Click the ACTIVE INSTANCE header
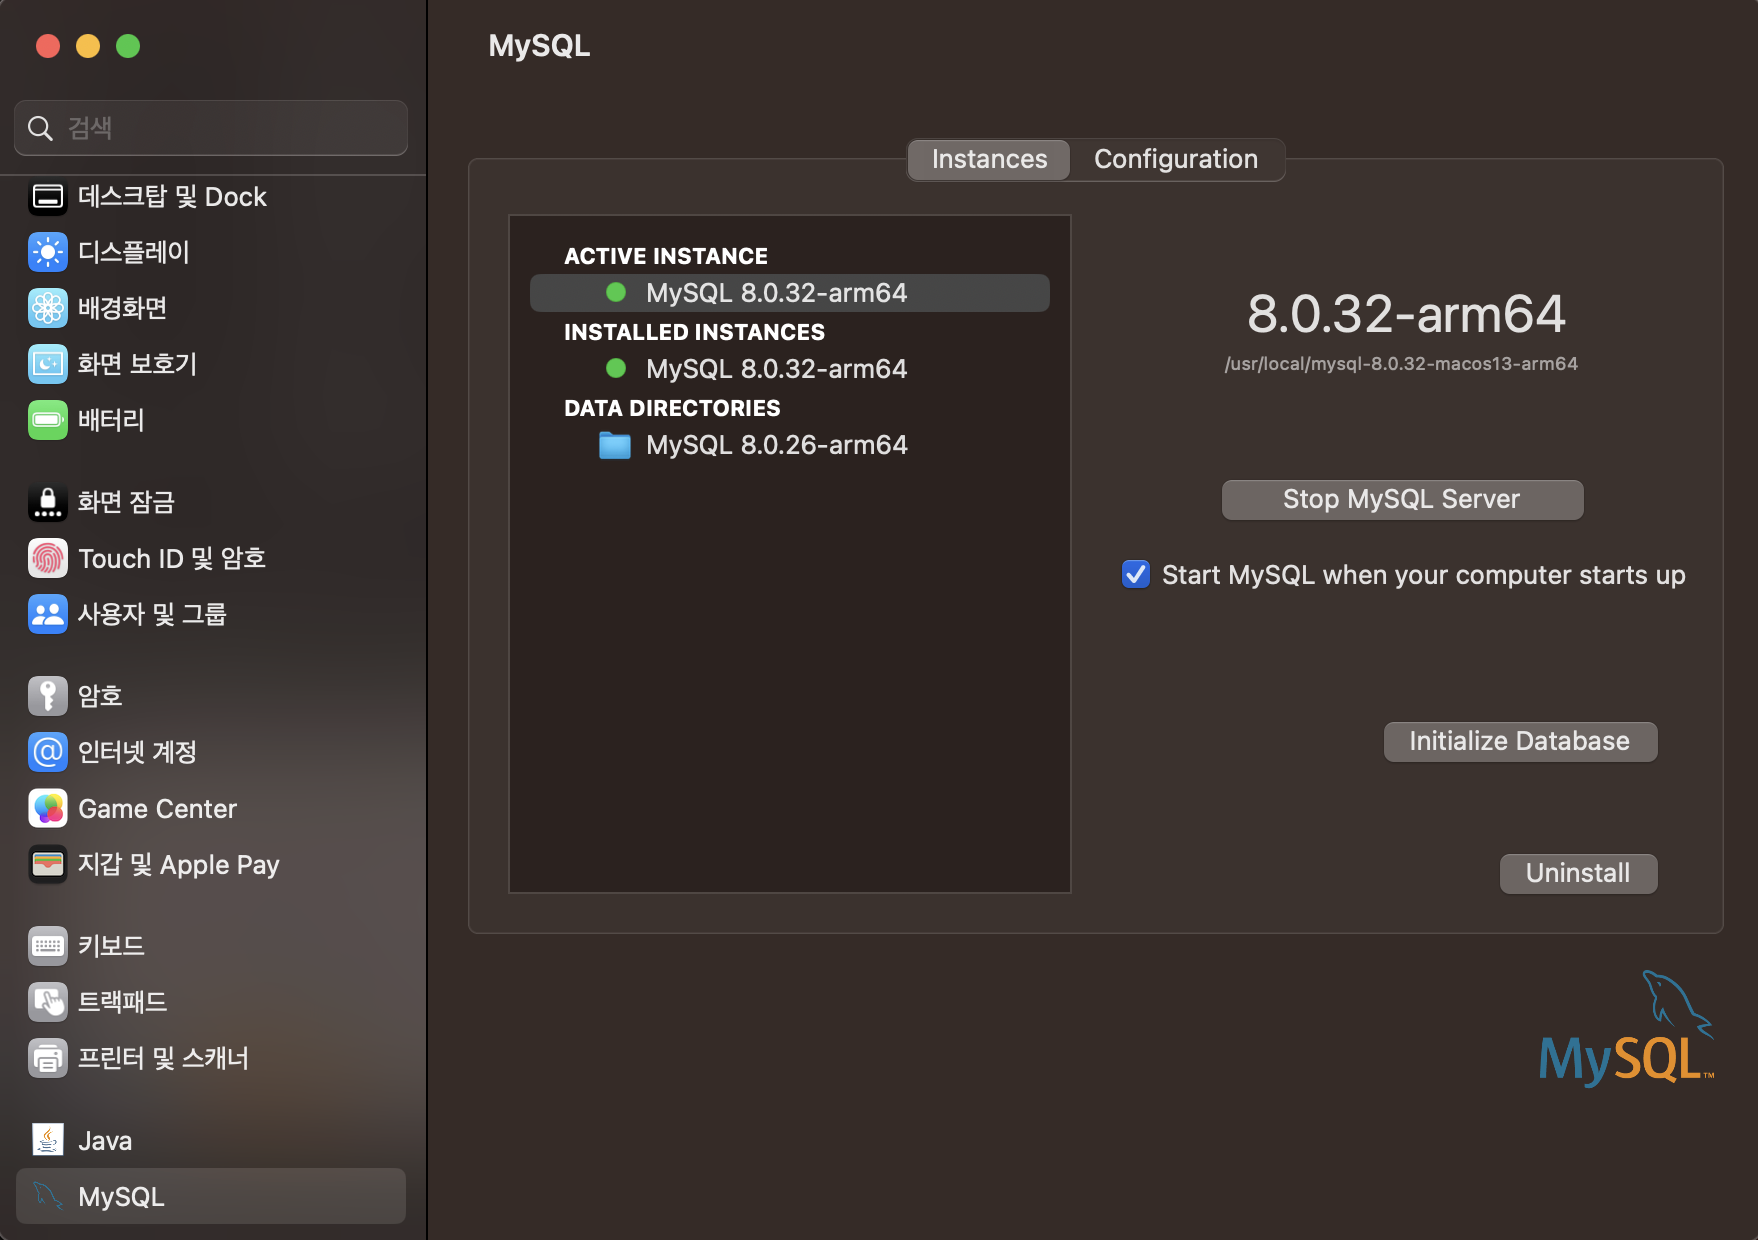 point(666,256)
